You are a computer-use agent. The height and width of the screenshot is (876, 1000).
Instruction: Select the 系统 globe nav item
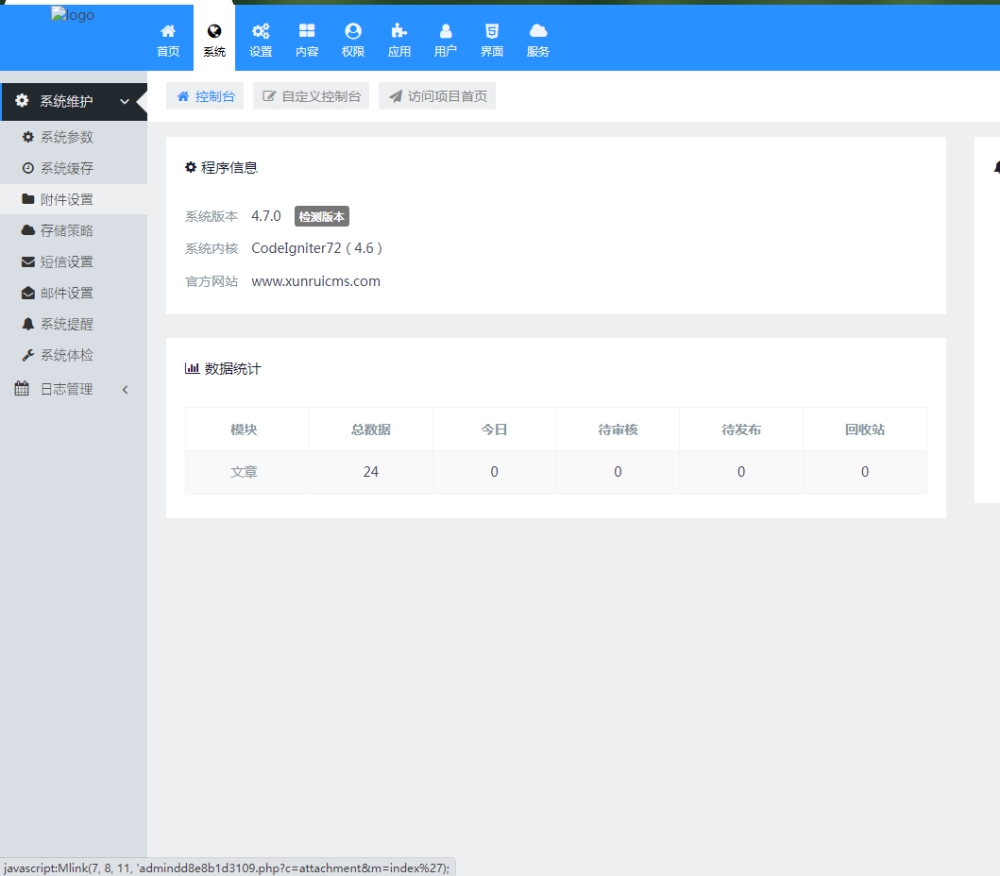pos(214,40)
